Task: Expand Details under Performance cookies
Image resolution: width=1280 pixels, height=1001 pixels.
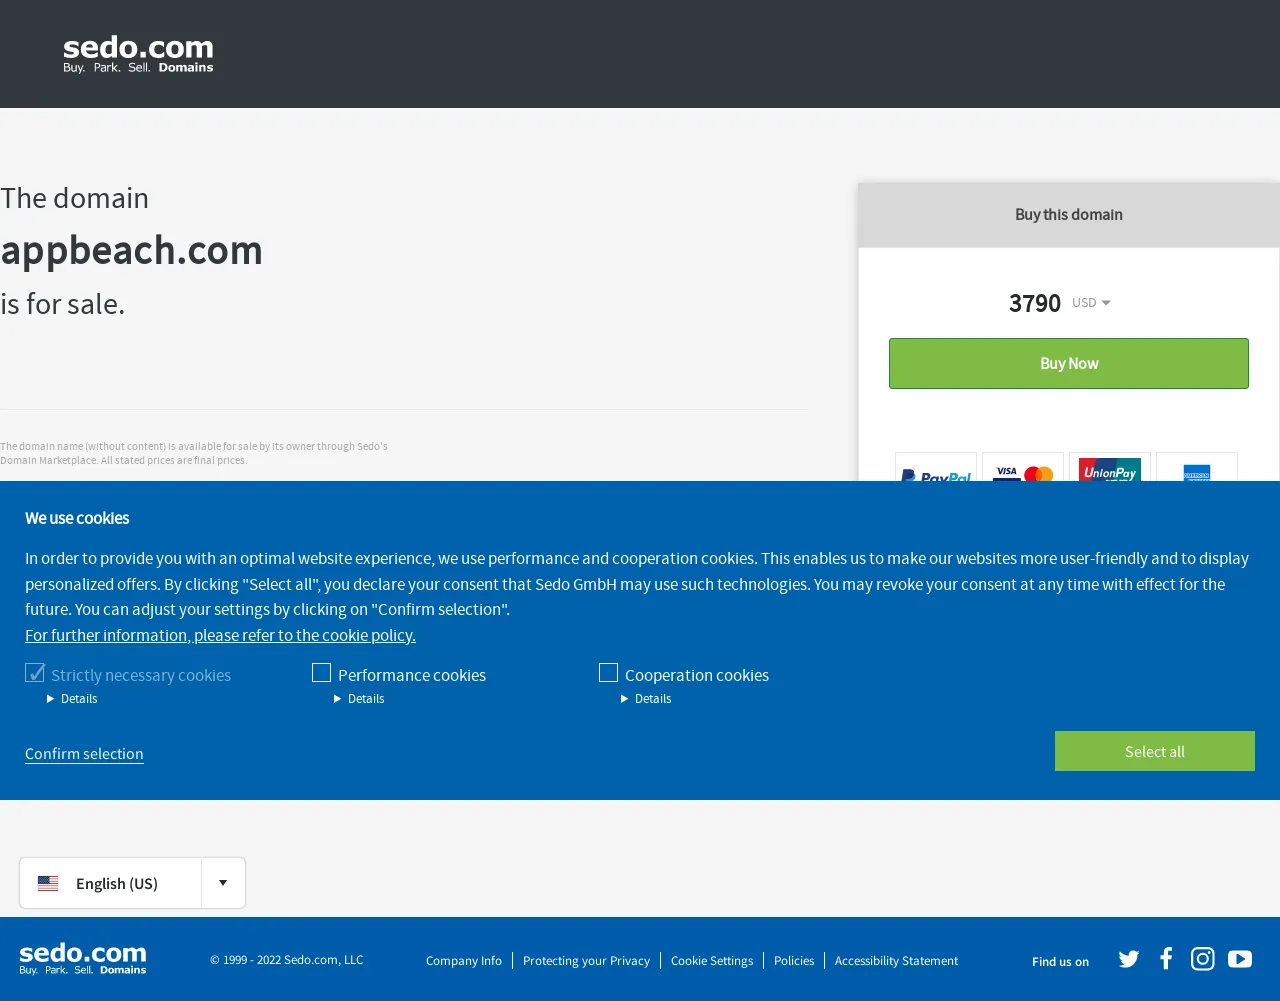Action: (x=359, y=699)
